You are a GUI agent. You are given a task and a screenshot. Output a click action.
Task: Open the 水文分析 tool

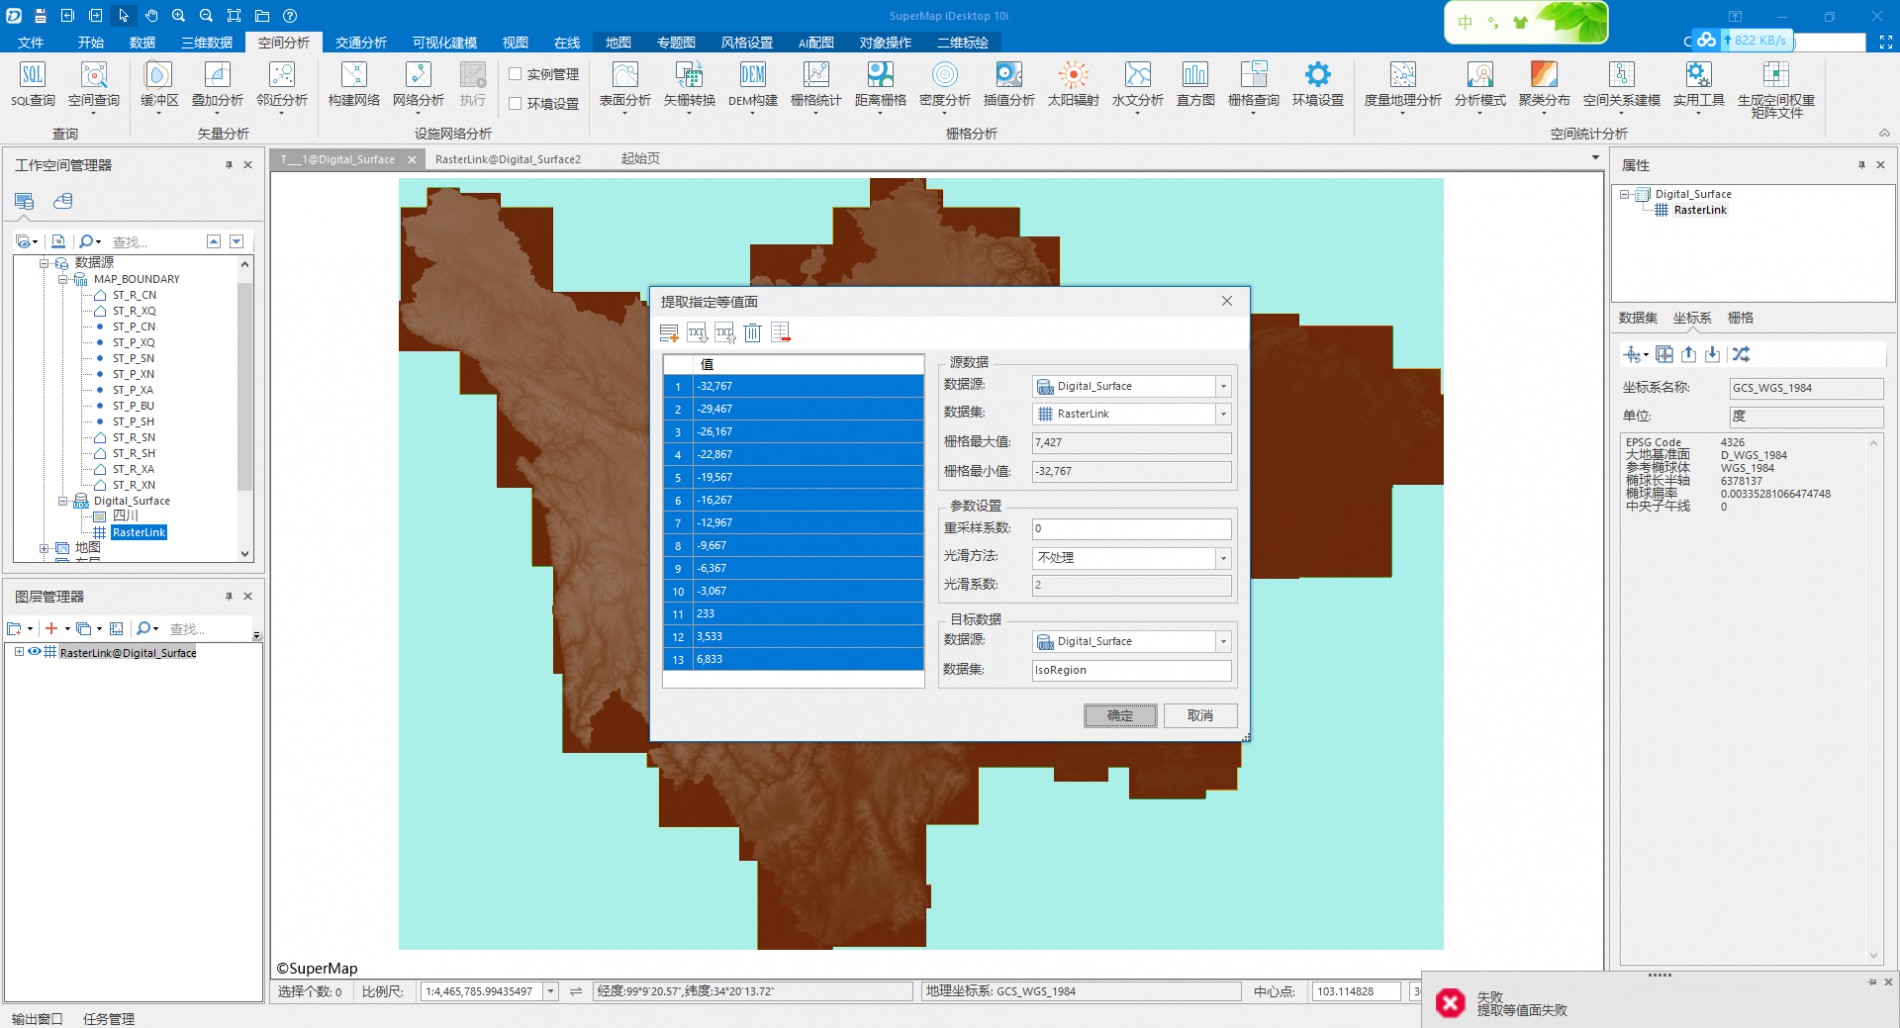(x=1137, y=85)
